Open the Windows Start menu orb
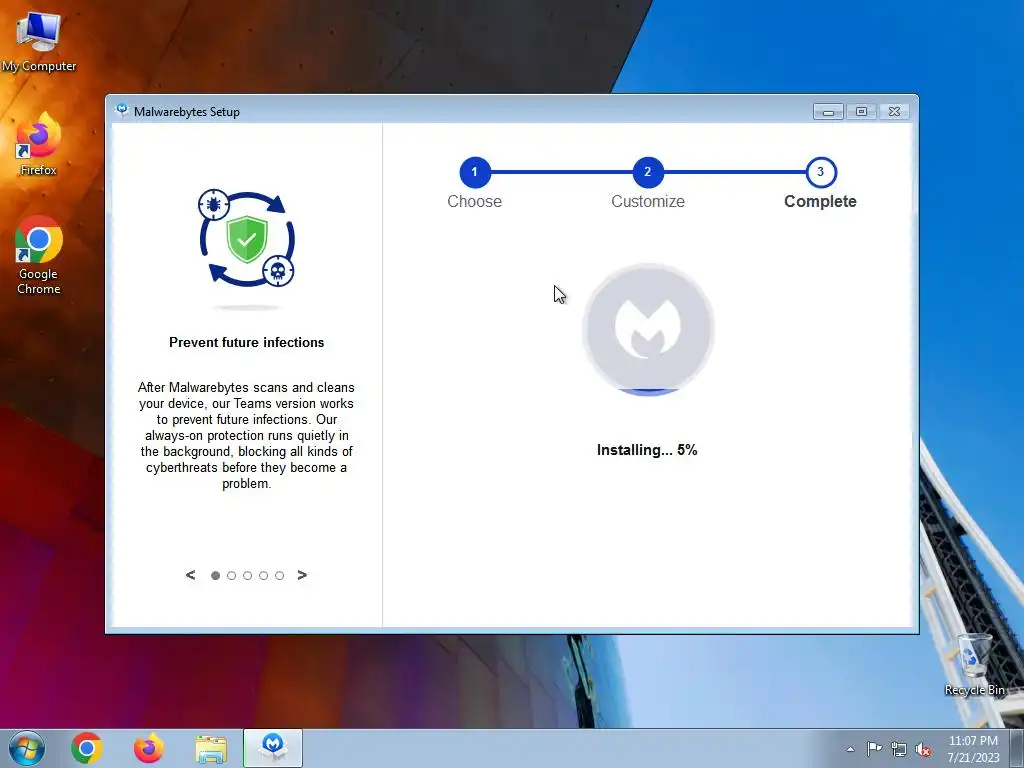 27,748
